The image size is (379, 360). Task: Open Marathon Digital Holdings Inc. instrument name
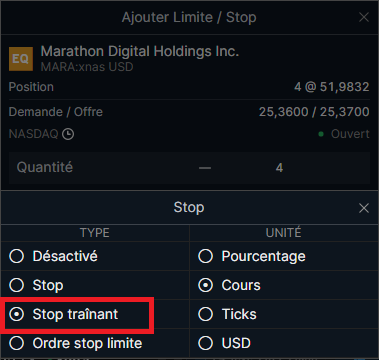click(x=140, y=51)
